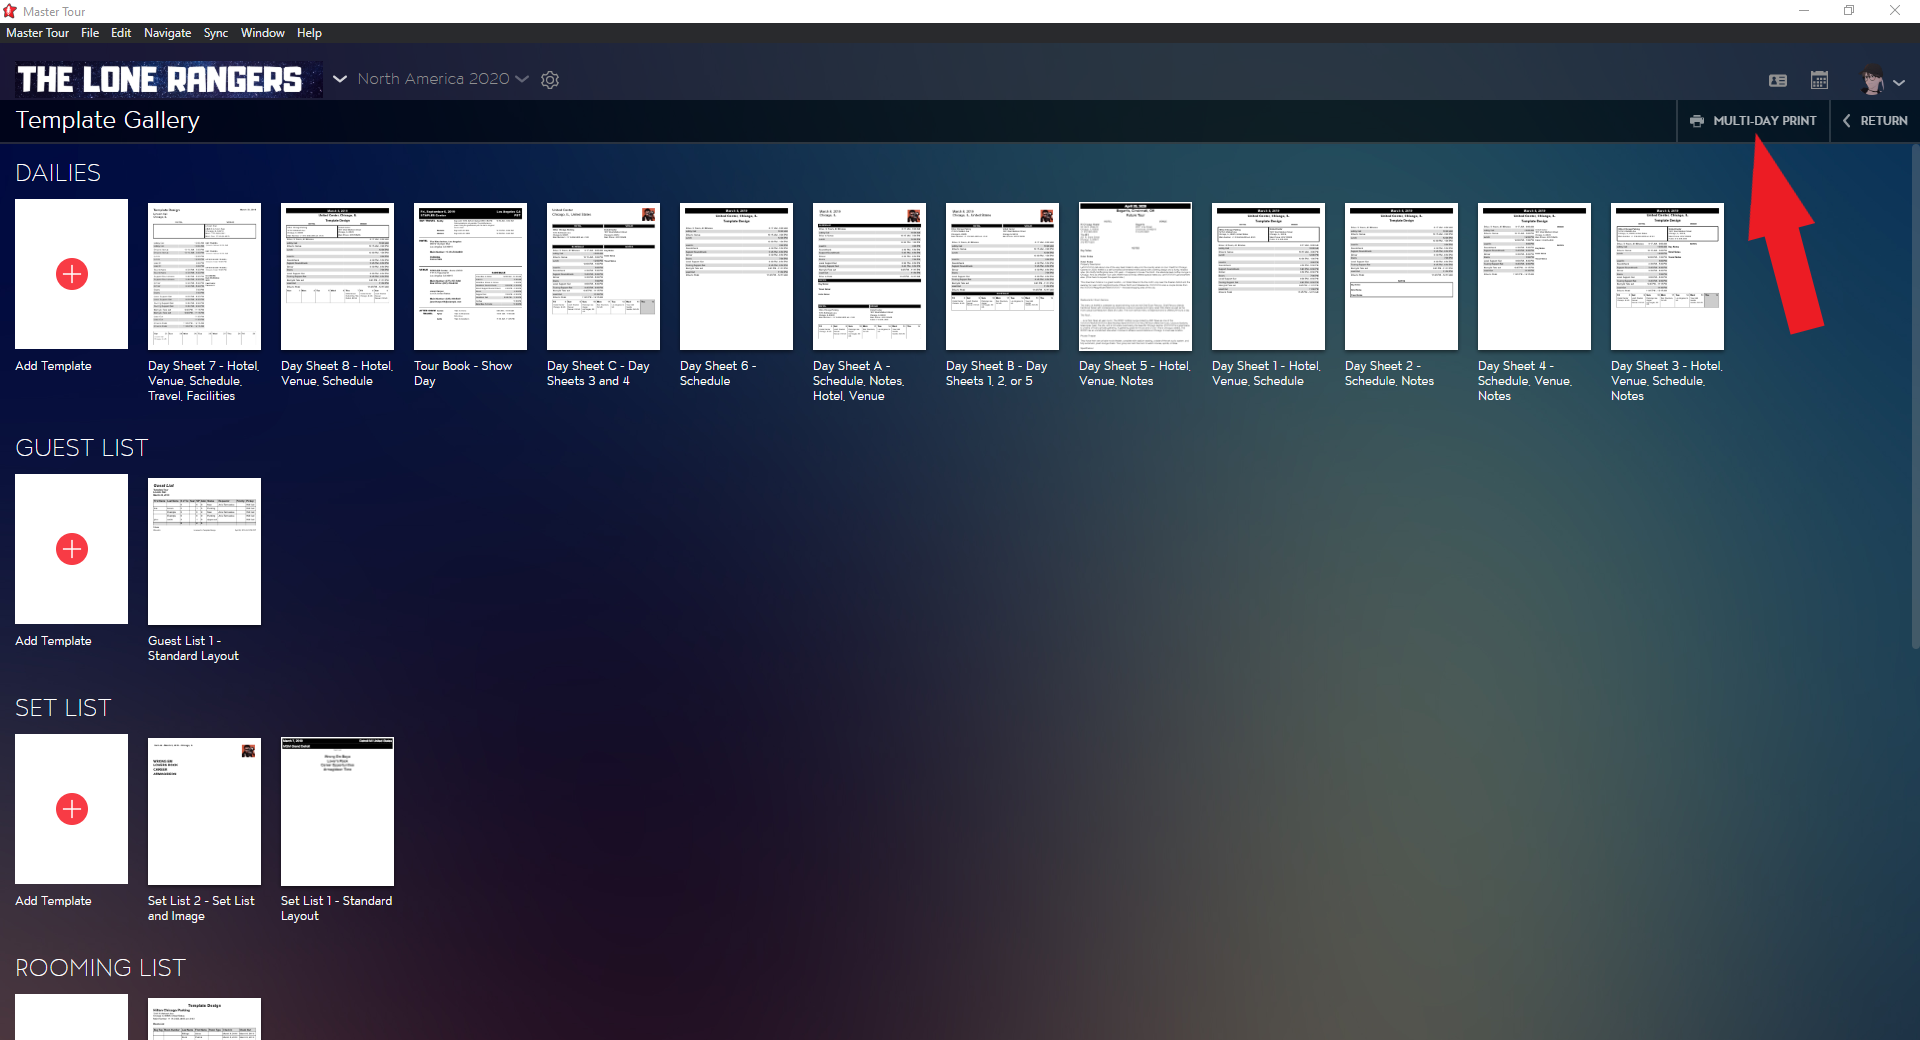This screenshot has width=1920, height=1040.
Task: Open the Master Tour menu
Action: point(38,33)
